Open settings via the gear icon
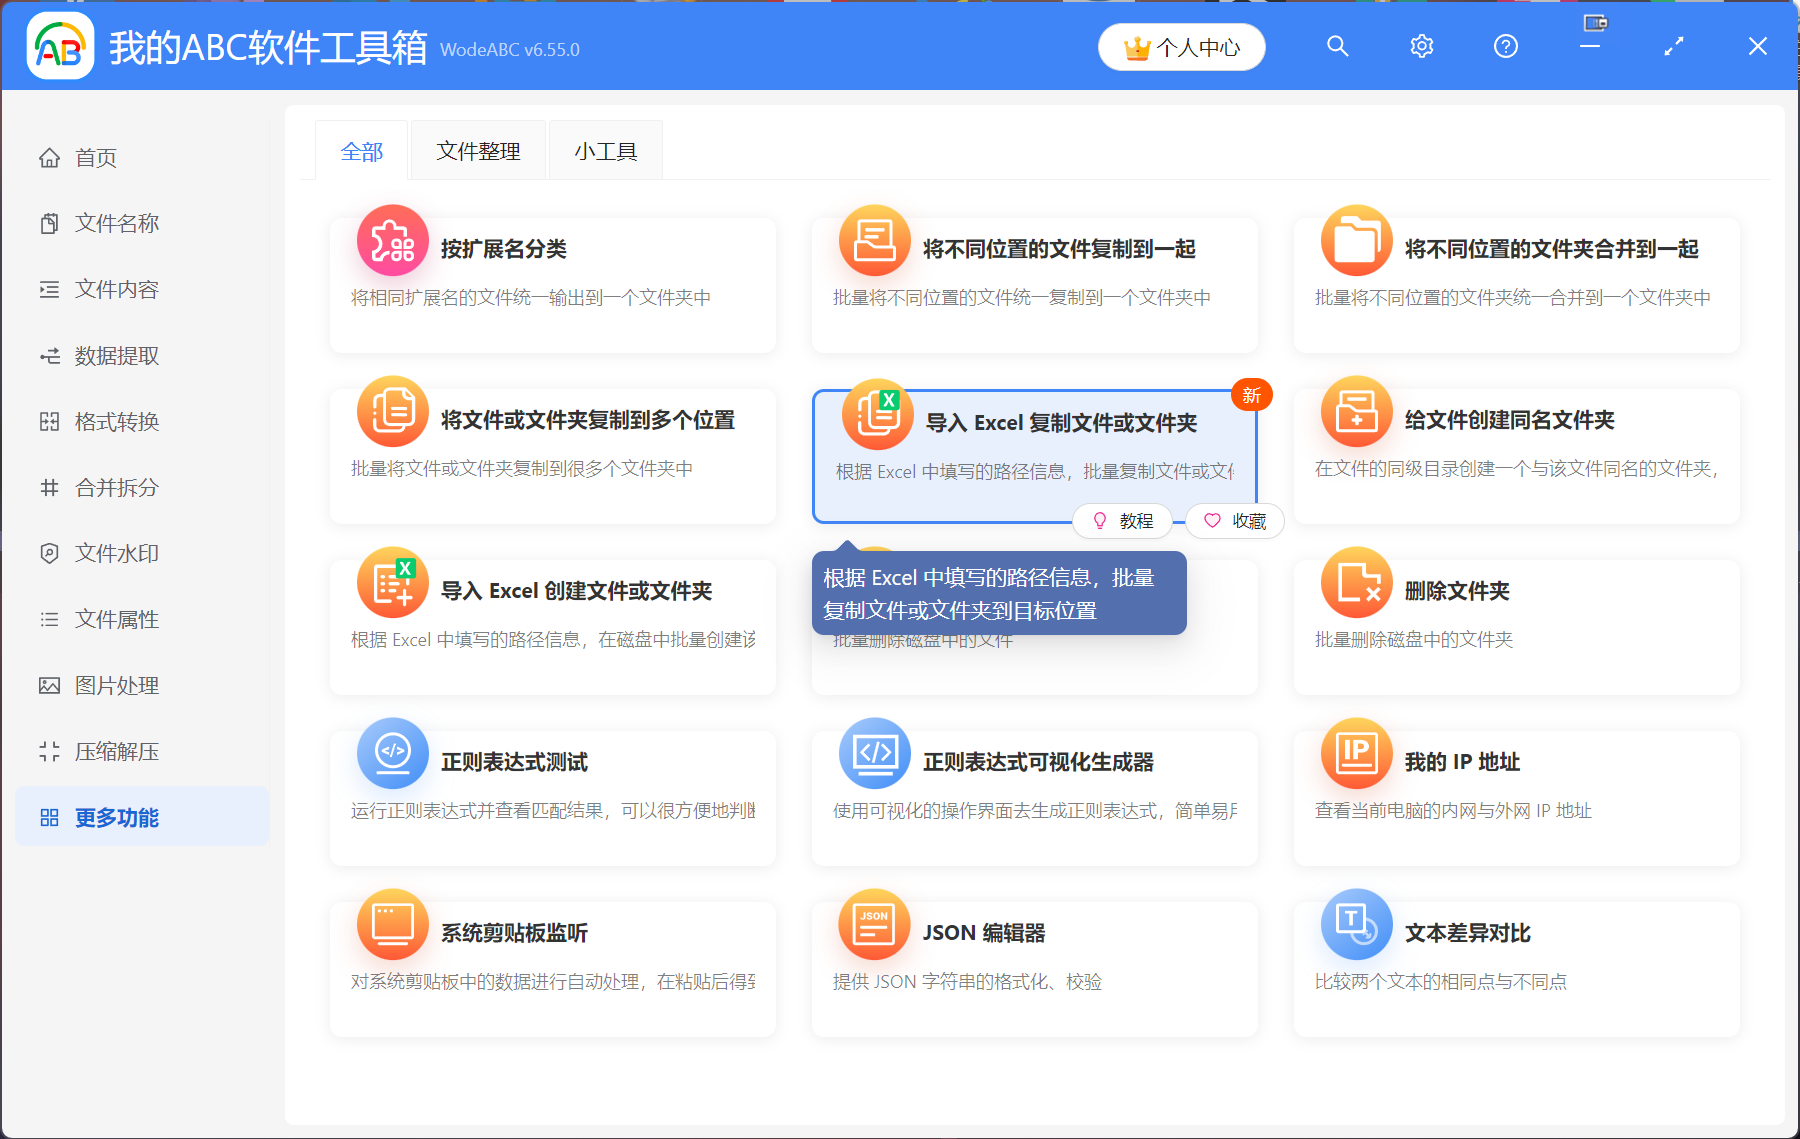Image resolution: width=1800 pixels, height=1139 pixels. pos(1421,46)
